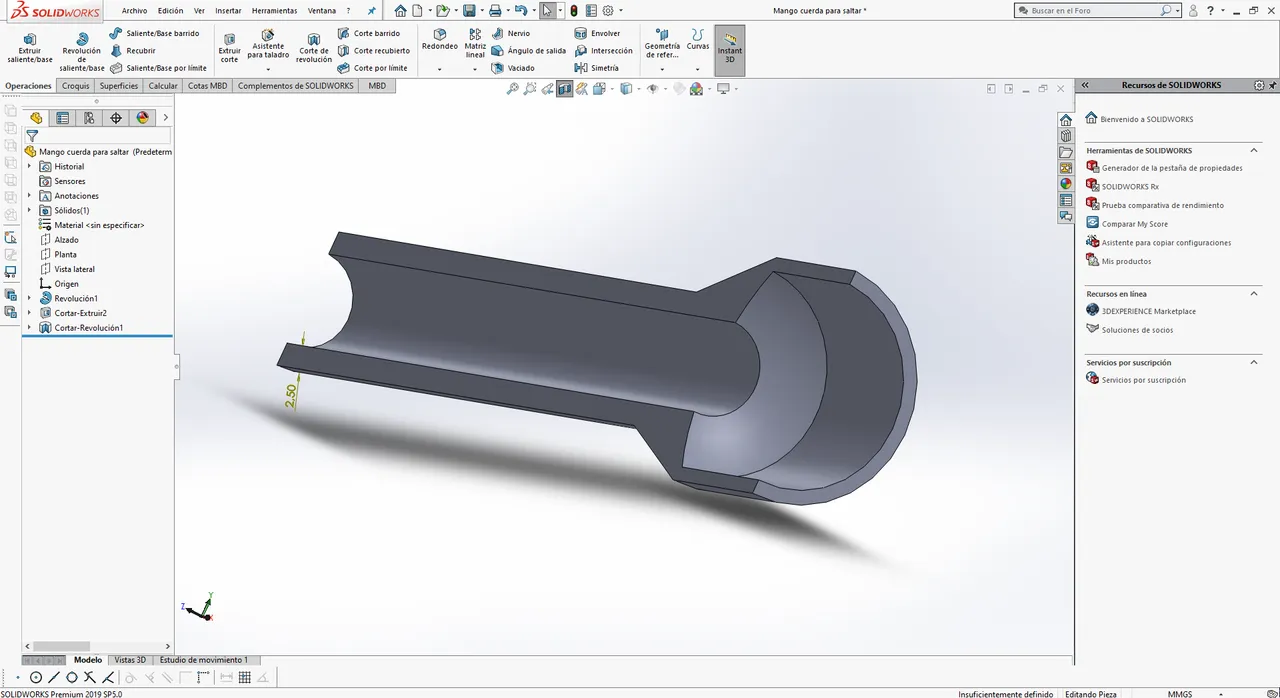
Task: Click the Save diskette icon
Action: [469, 10]
